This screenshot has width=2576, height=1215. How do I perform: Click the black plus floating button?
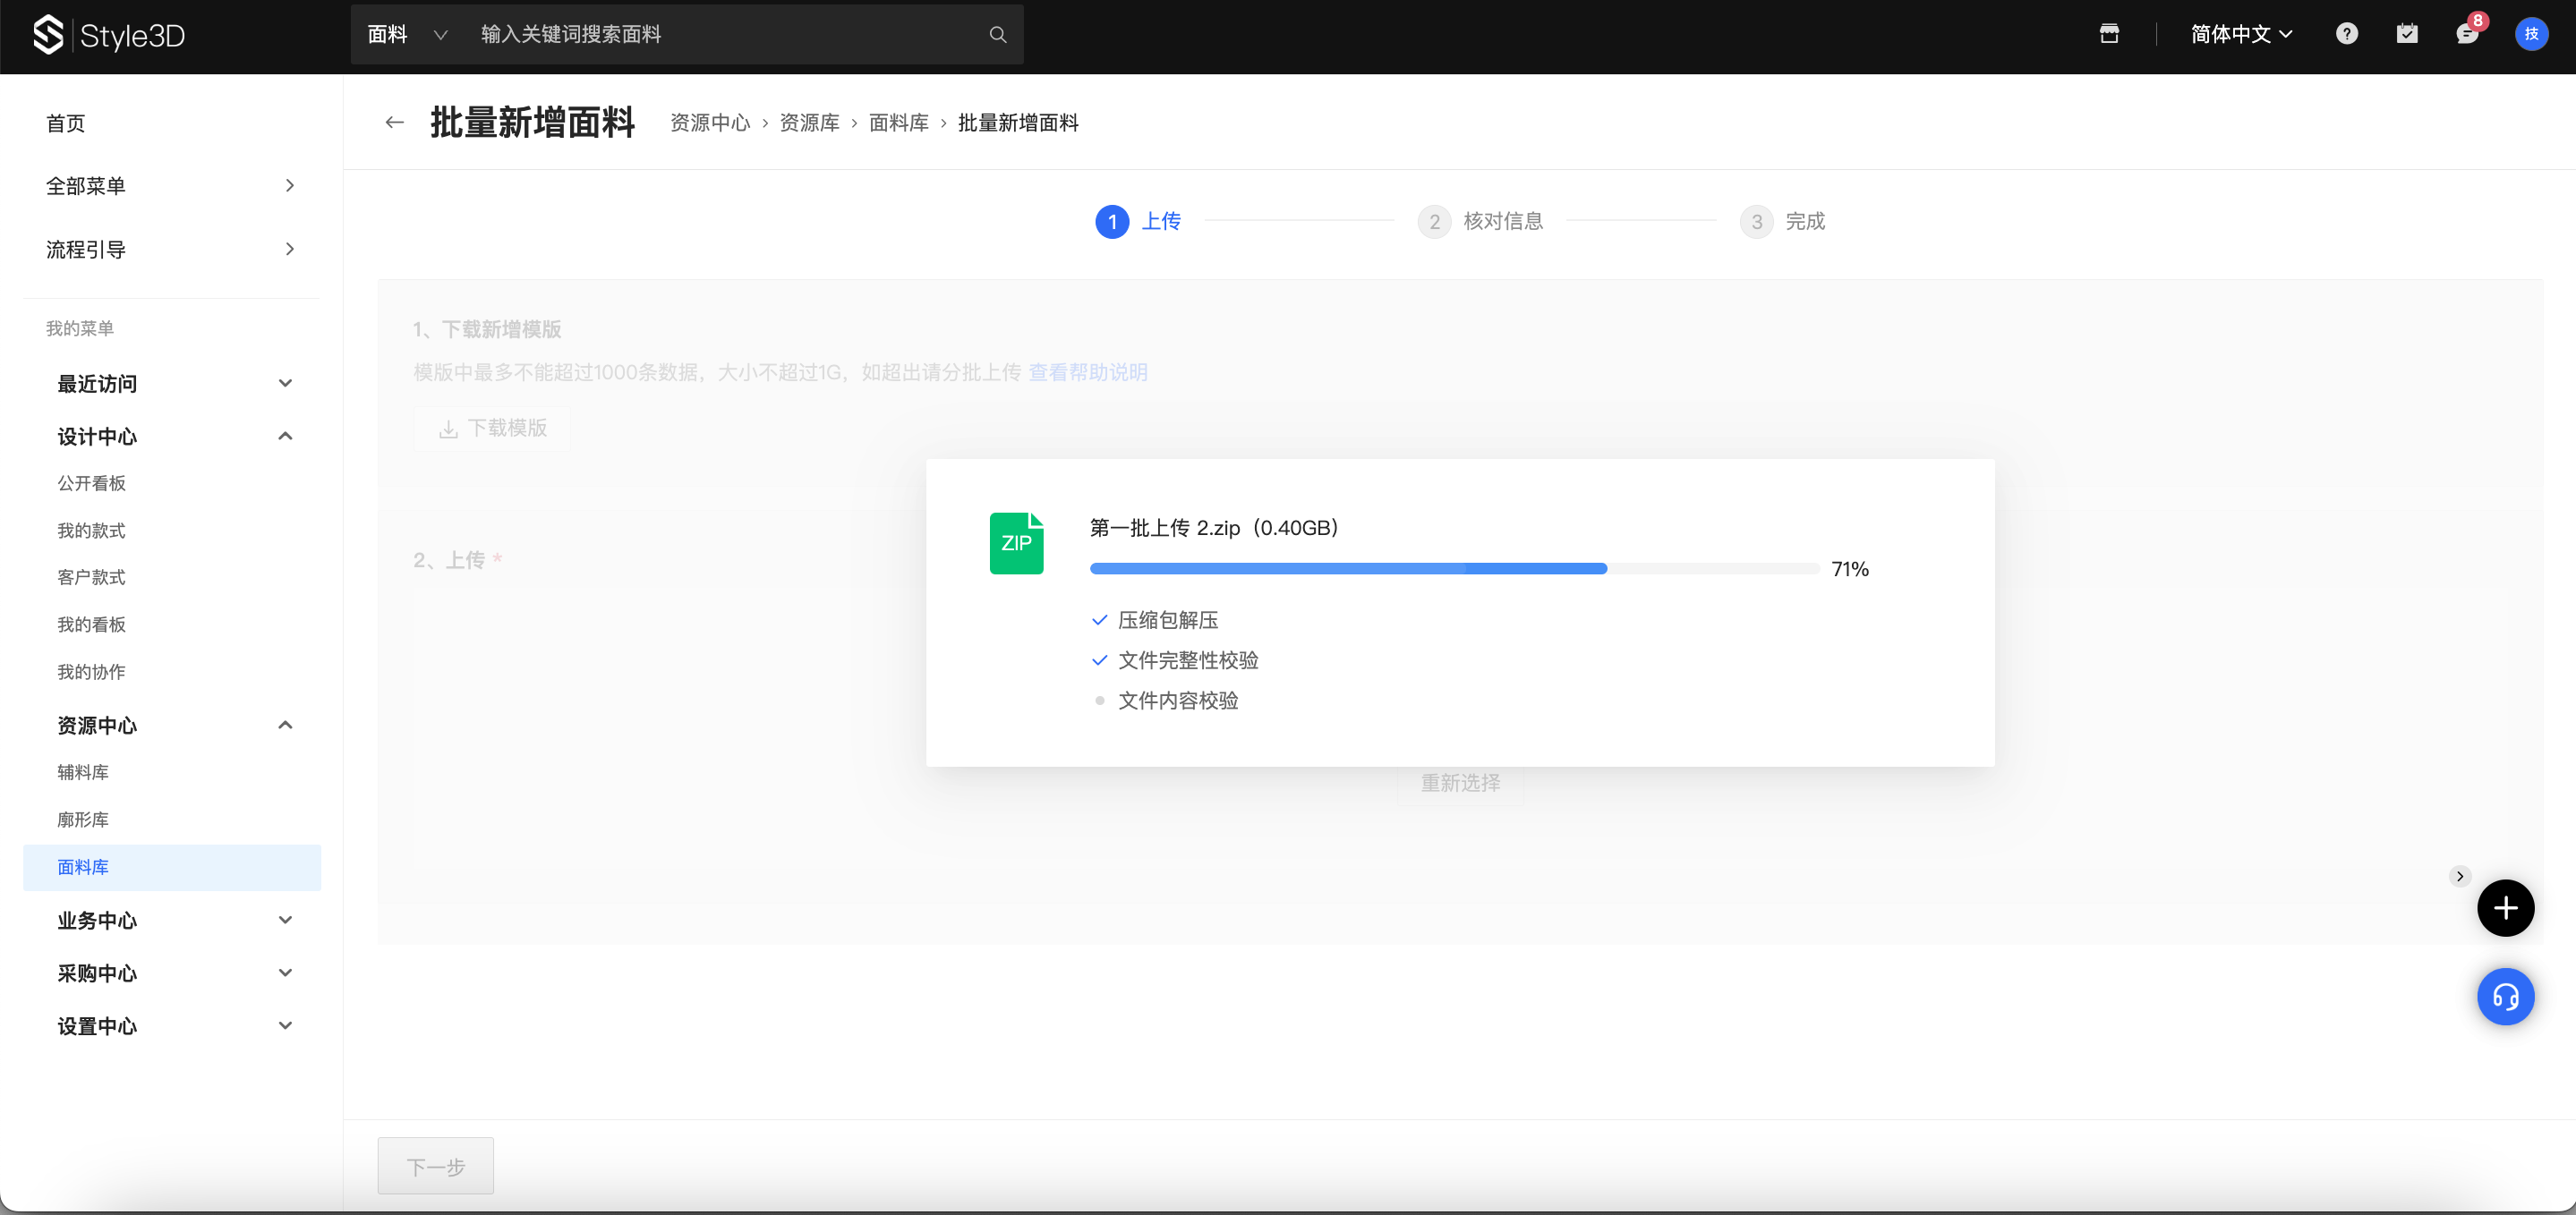pos(2504,908)
